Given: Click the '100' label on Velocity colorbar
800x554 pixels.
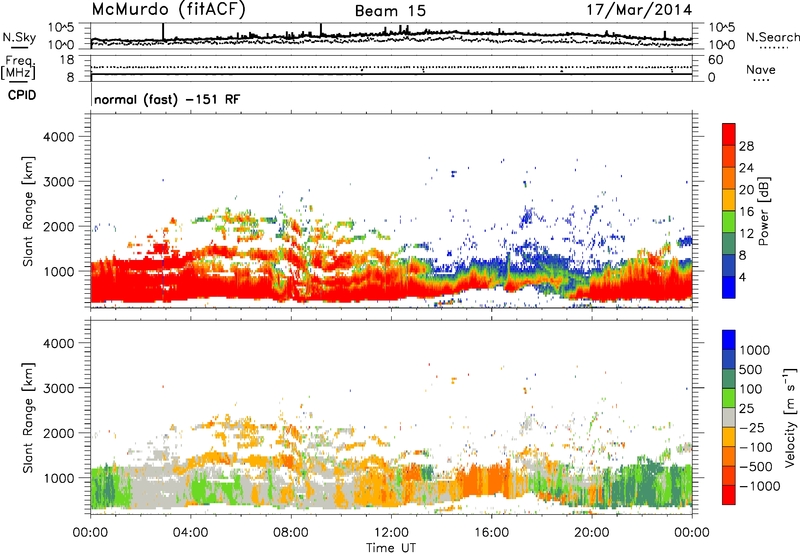Looking at the screenshot, I should [751, 389].
